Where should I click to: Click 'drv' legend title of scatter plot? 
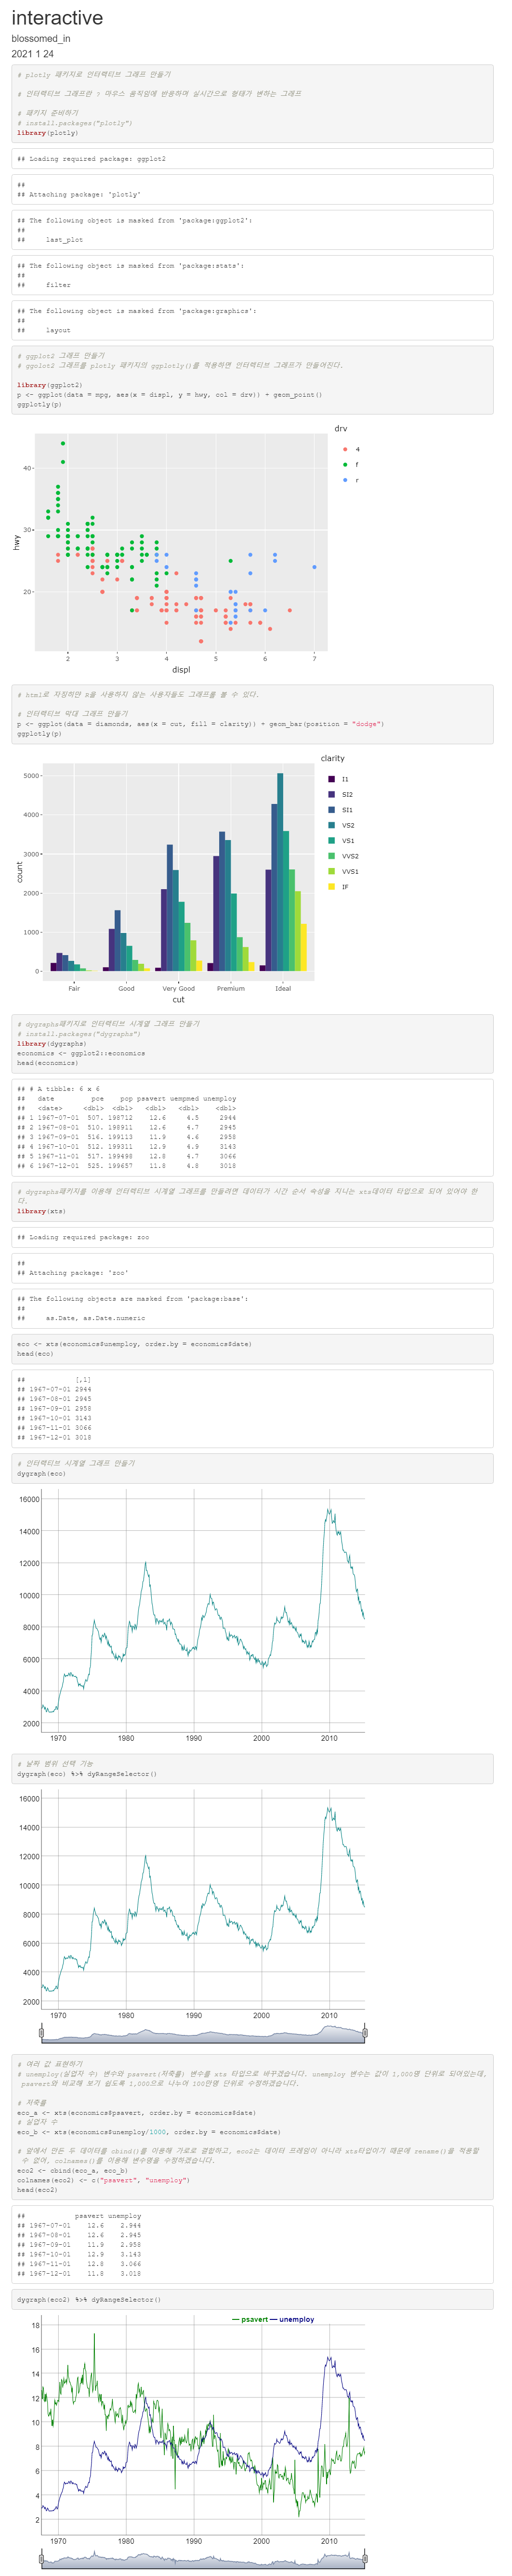341,429
